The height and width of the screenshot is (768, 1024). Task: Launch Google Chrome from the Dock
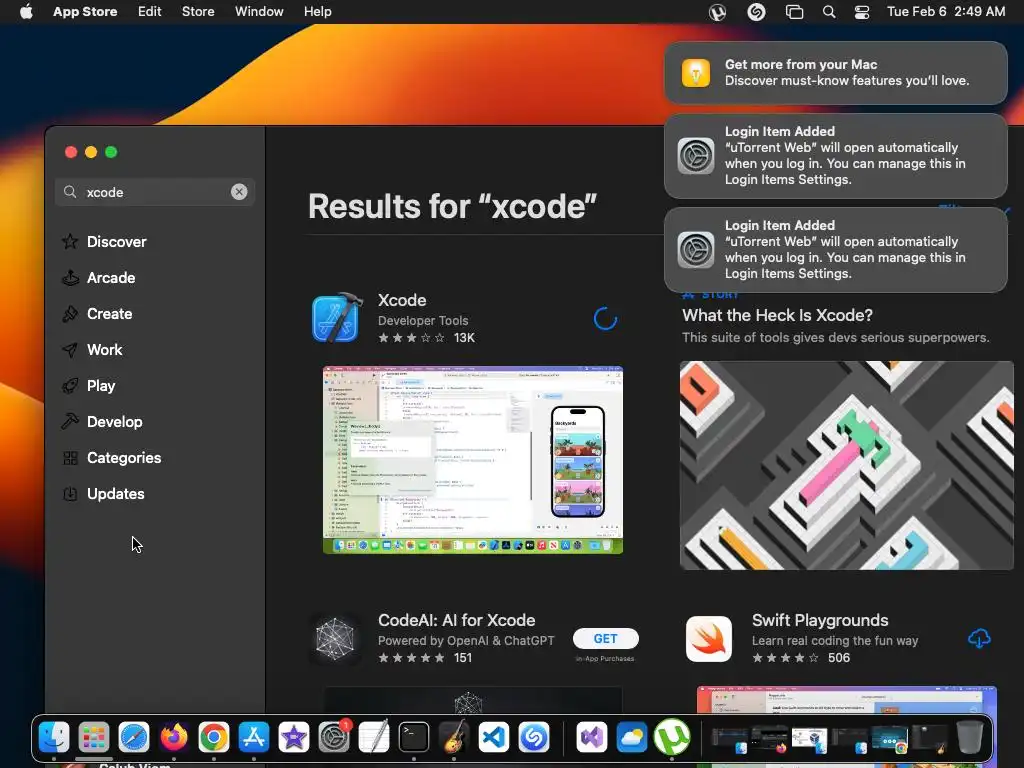click(214, 737)
